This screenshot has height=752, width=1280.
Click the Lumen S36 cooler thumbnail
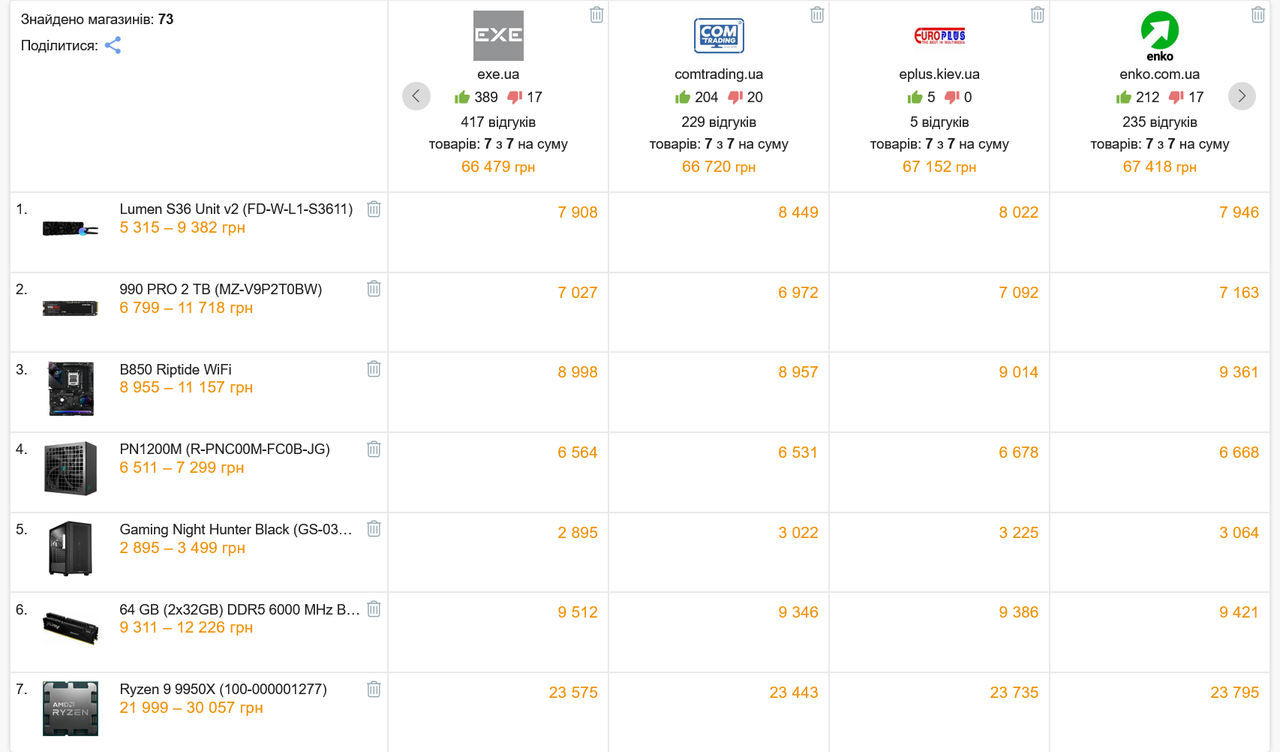pyautogui.click(x=70, y=228)
